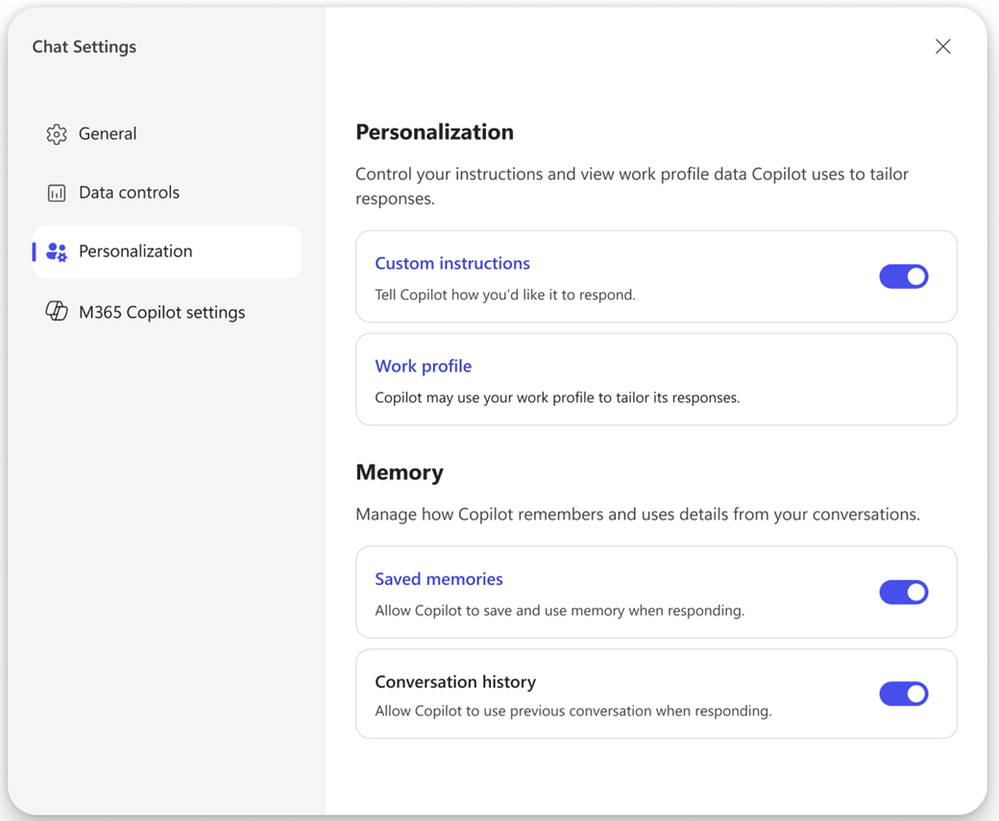Disable the Custom instructions toggle

[x=903, y=277]
